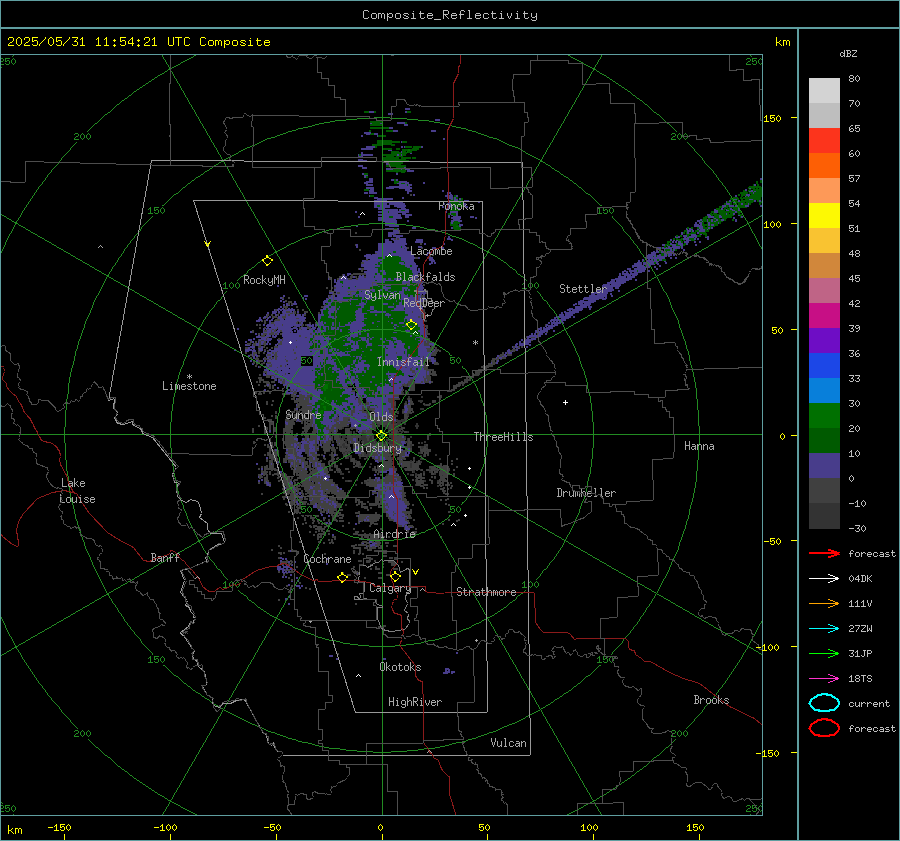Click the Composite_Reflectivity title
This screenshot has height=841, width=900.
coord(450,15)
